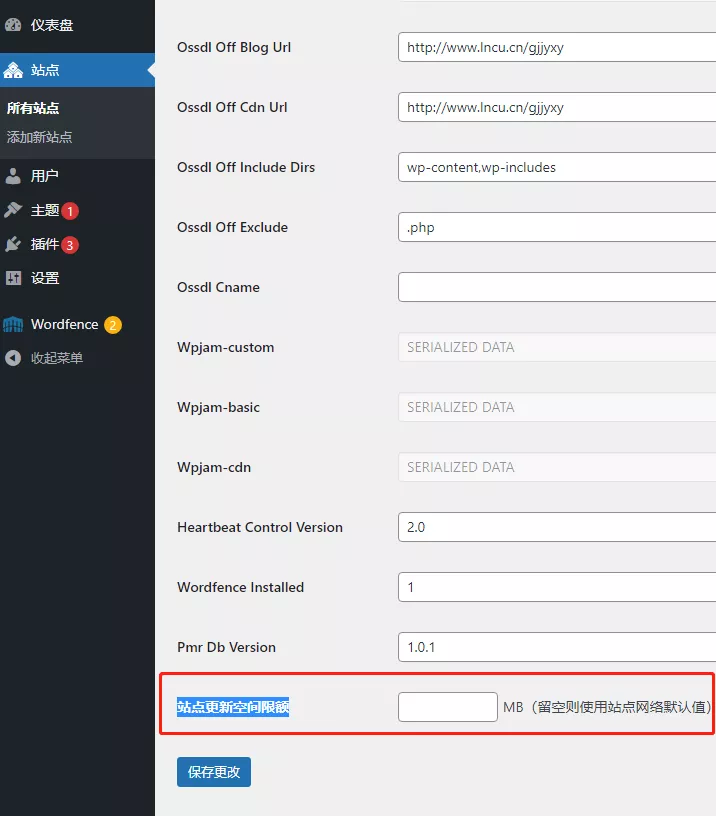The width and height of the screenshot is (716, 816).
Task: Click the highlighted 站点更新空间限额 label
Action: pyautogui.click(x=233, y=707)
